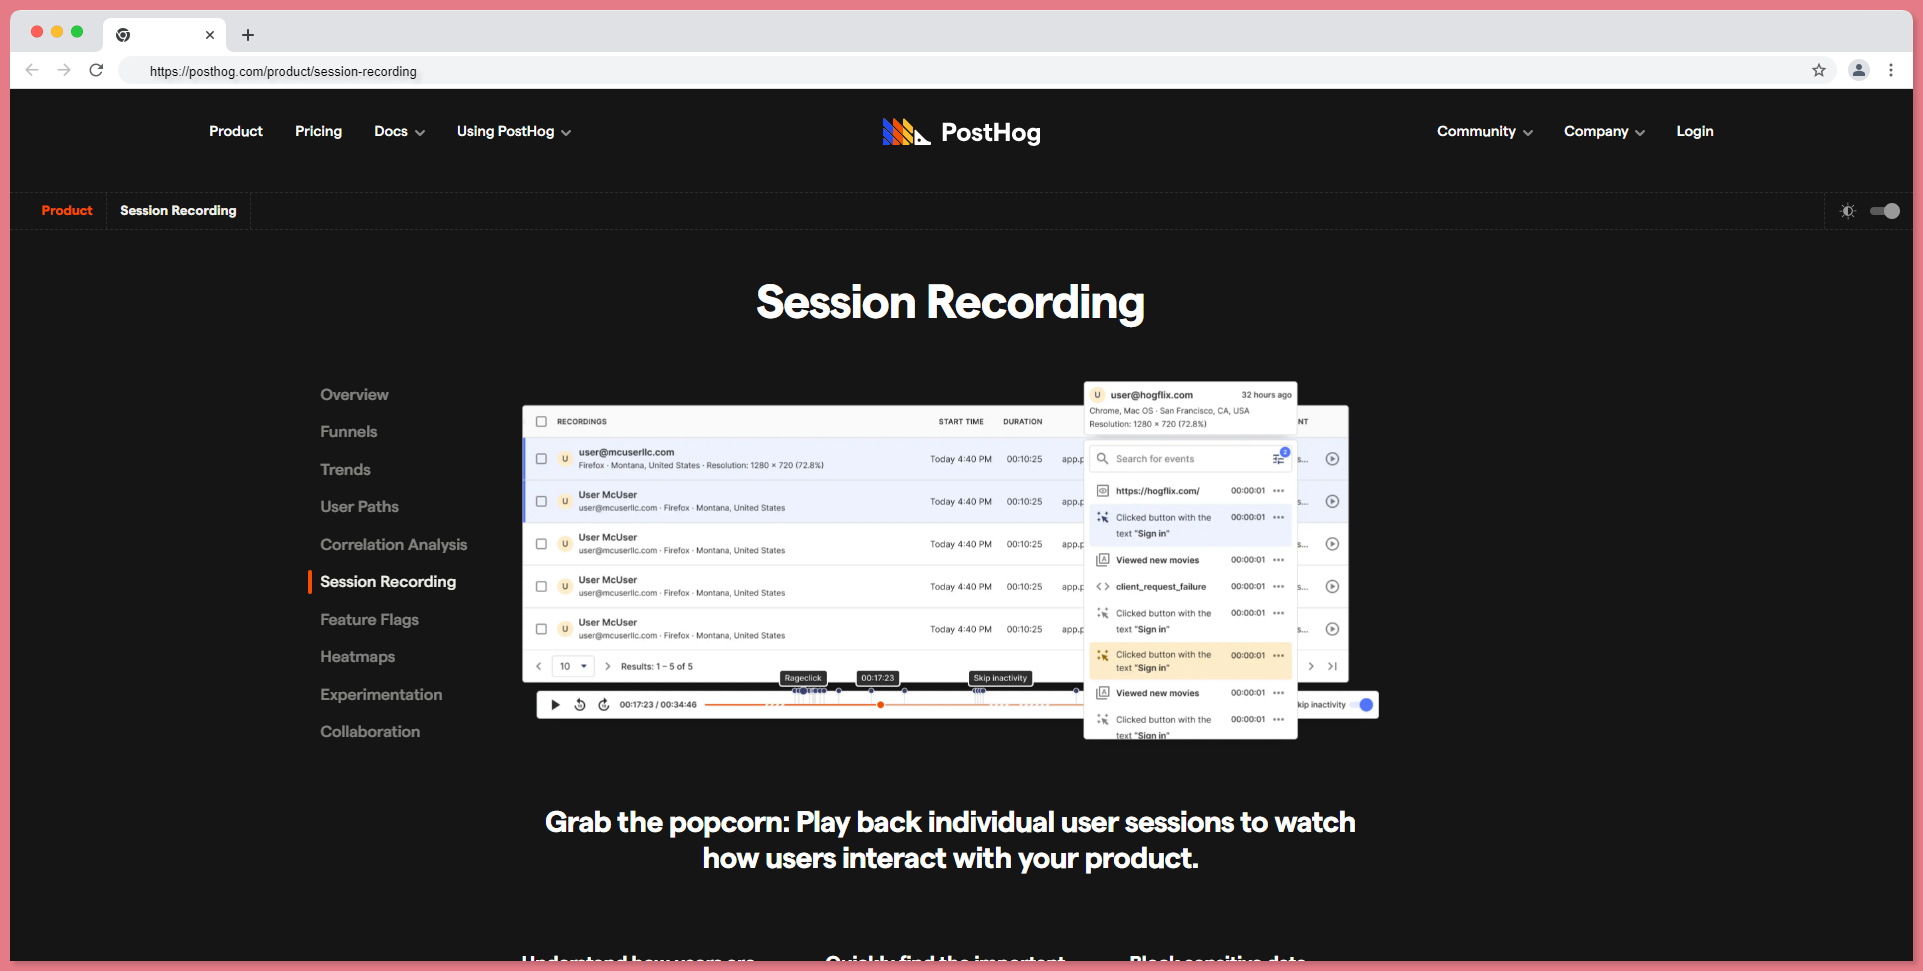Click the Login link
This screenshot has width=1923, height=971.
[1695, 131]
